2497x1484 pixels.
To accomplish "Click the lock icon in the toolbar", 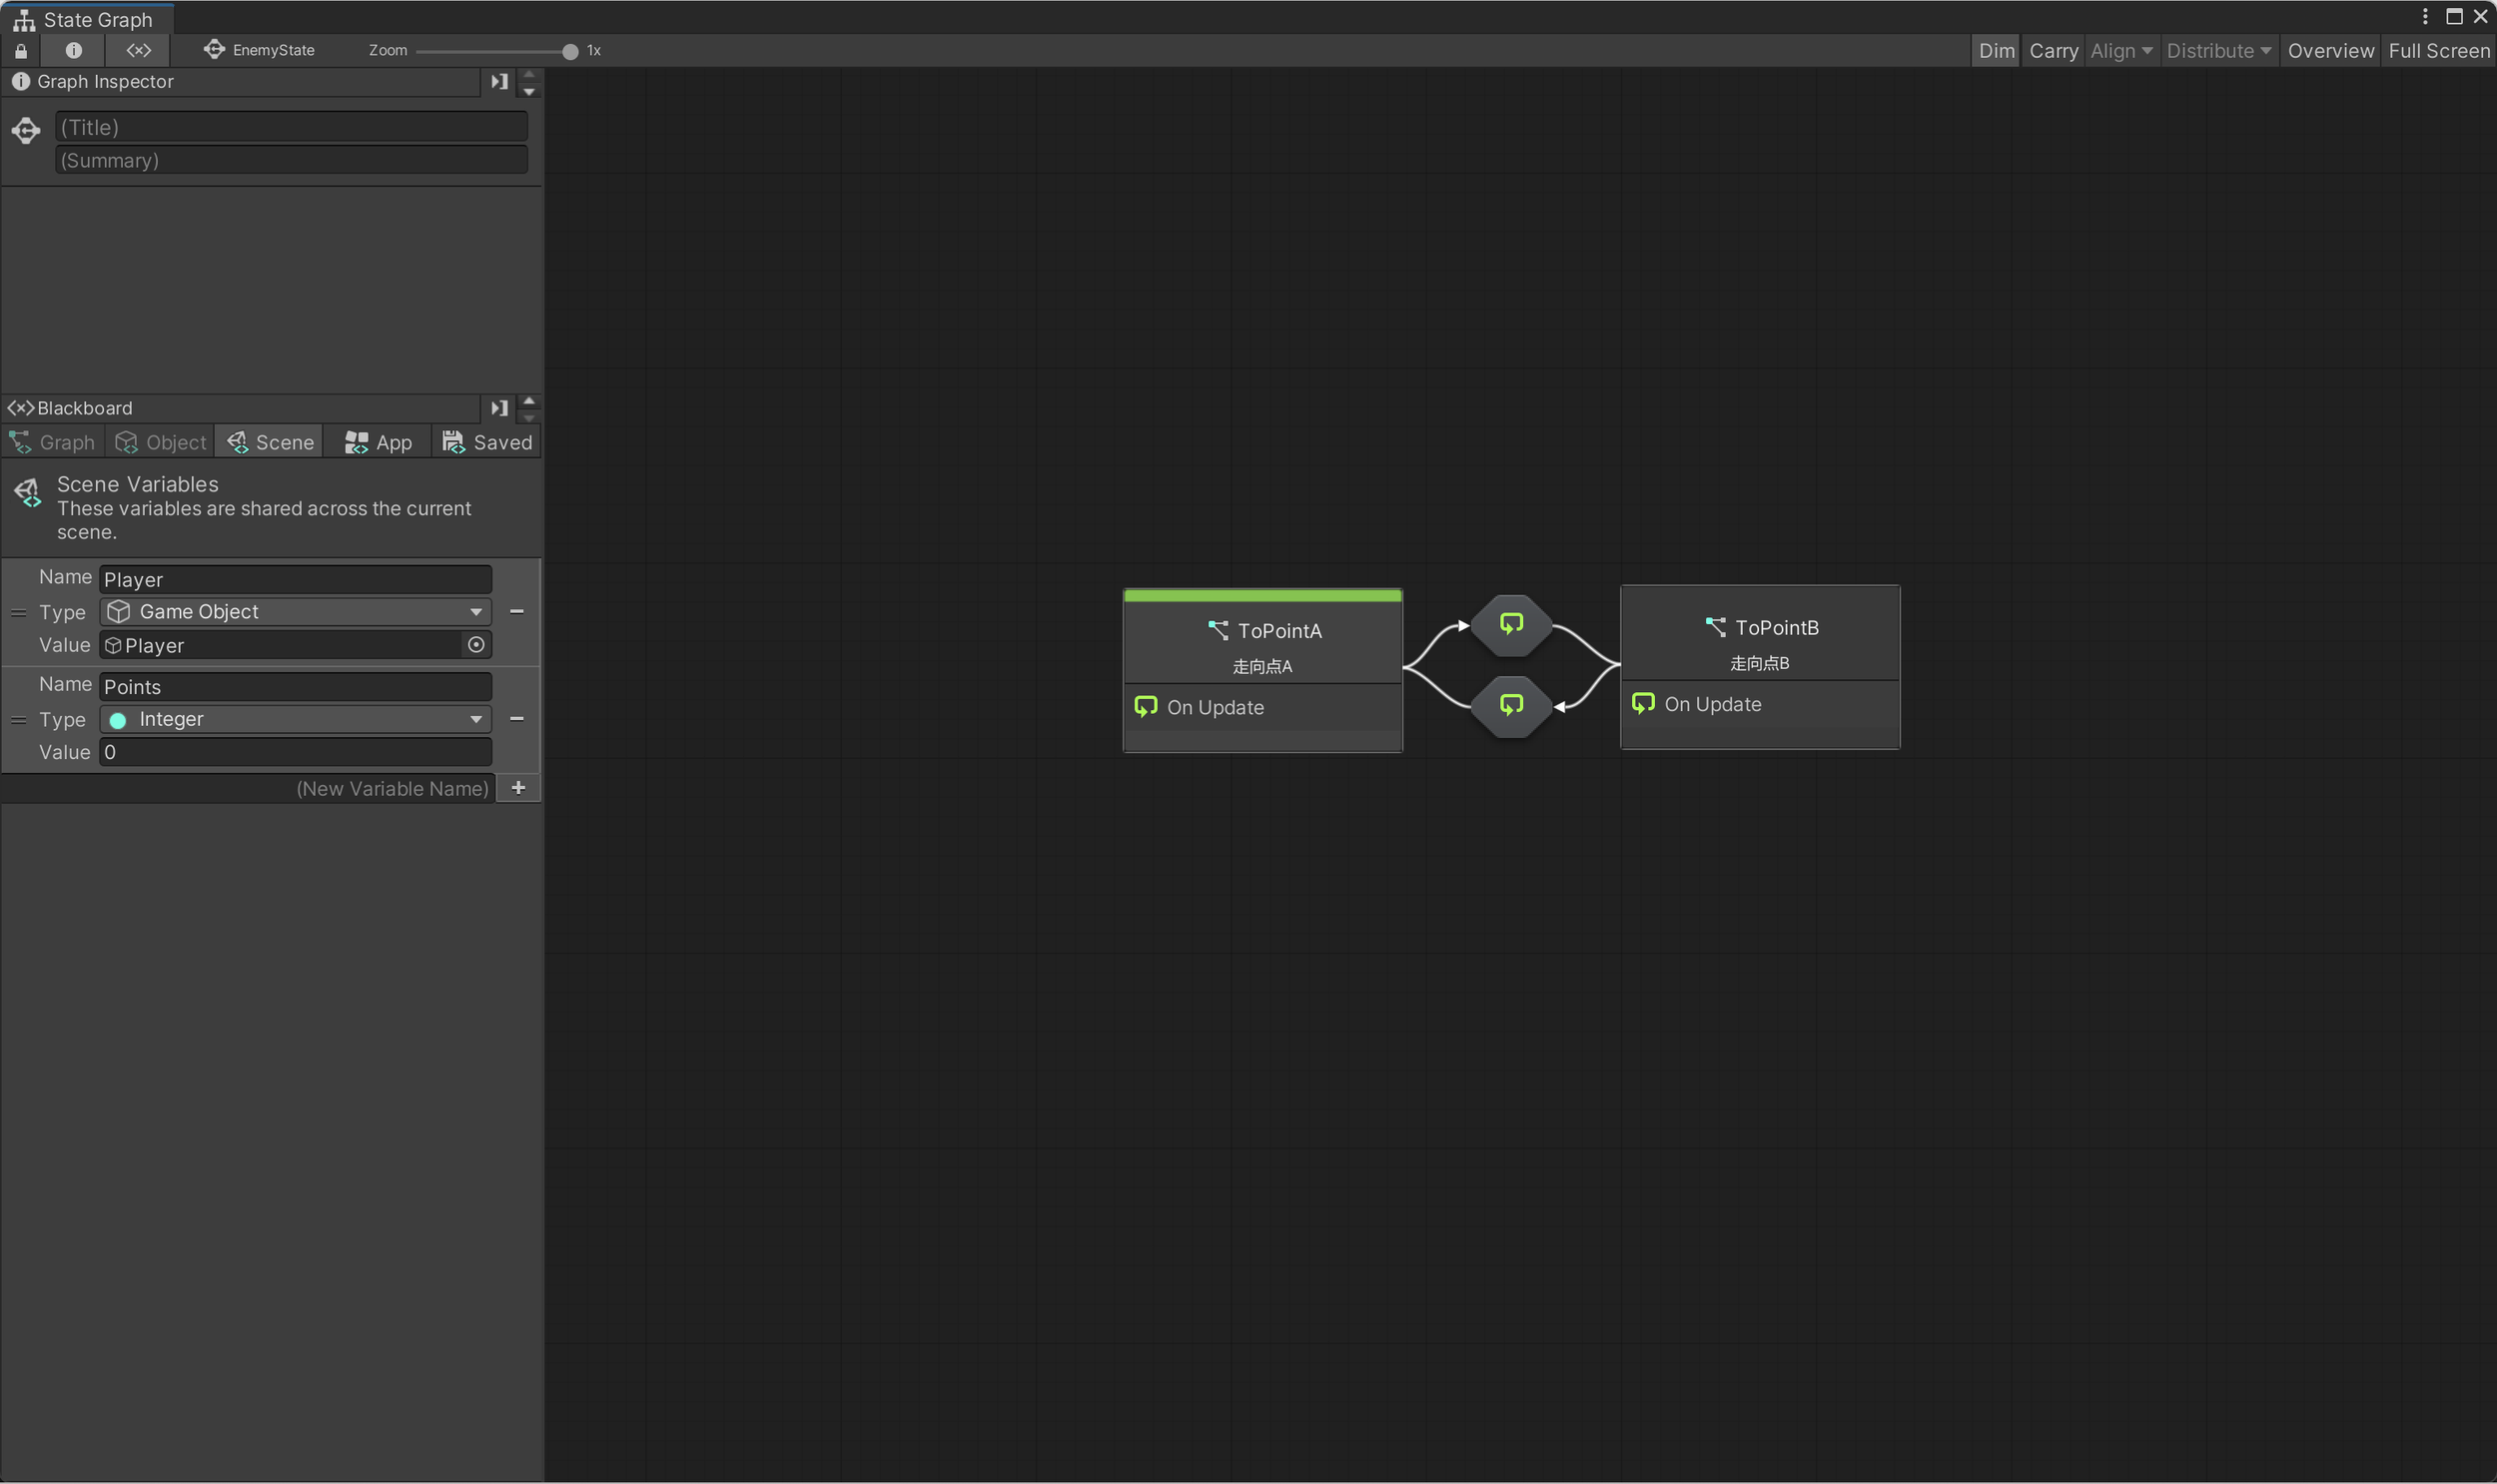I will (x=21, y=50).
